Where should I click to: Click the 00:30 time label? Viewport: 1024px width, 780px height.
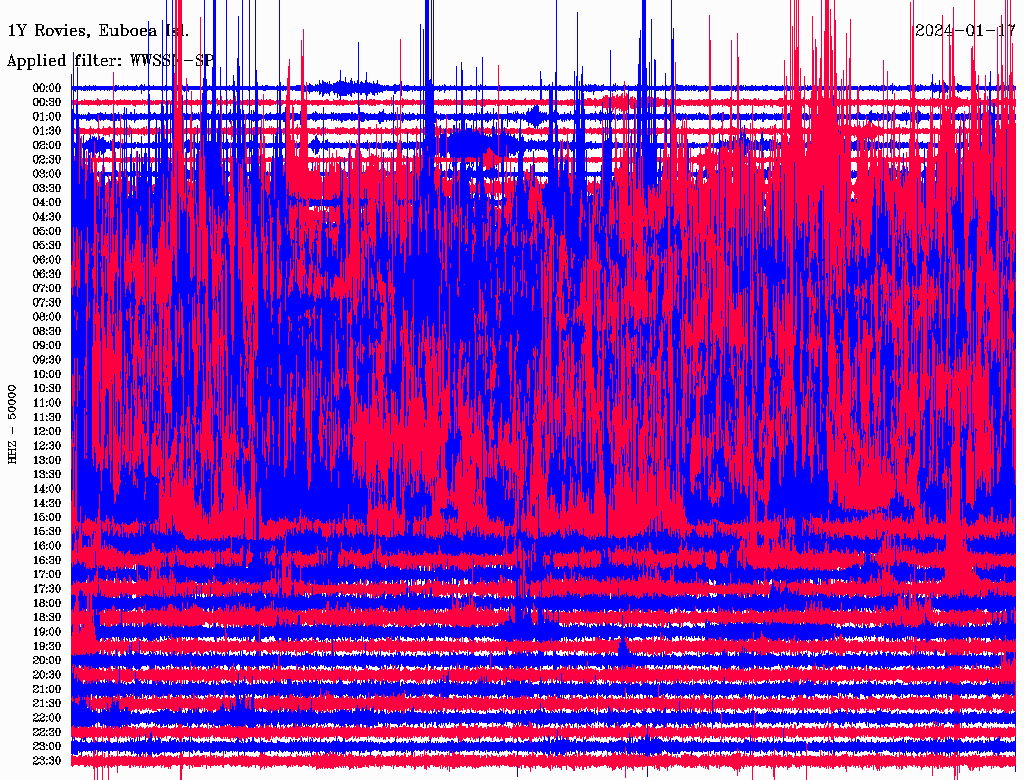pos(47,103)
